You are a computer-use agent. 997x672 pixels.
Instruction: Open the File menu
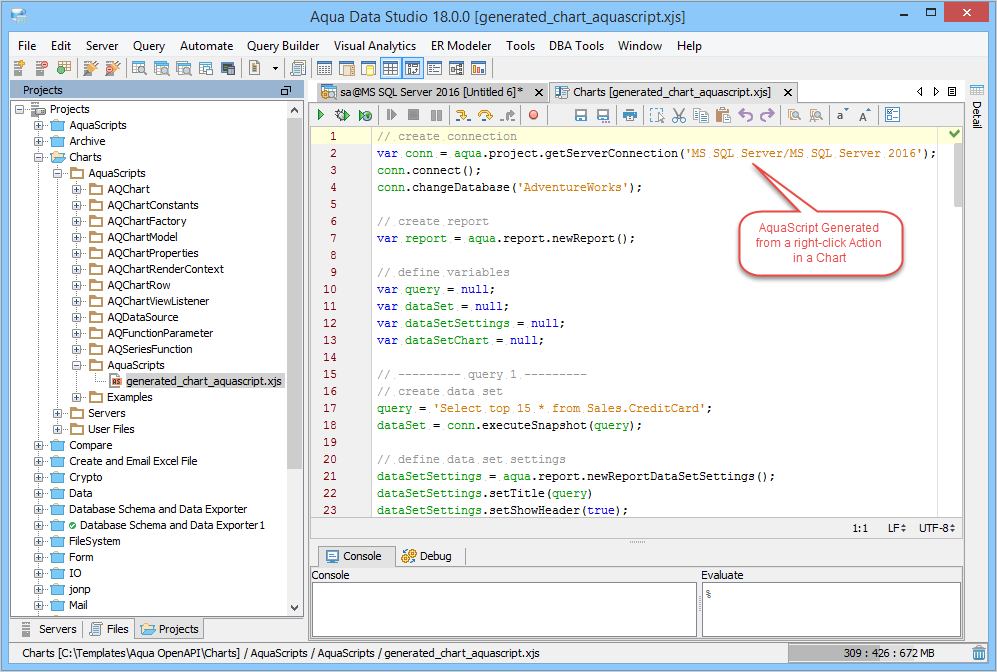coord(27,46)
